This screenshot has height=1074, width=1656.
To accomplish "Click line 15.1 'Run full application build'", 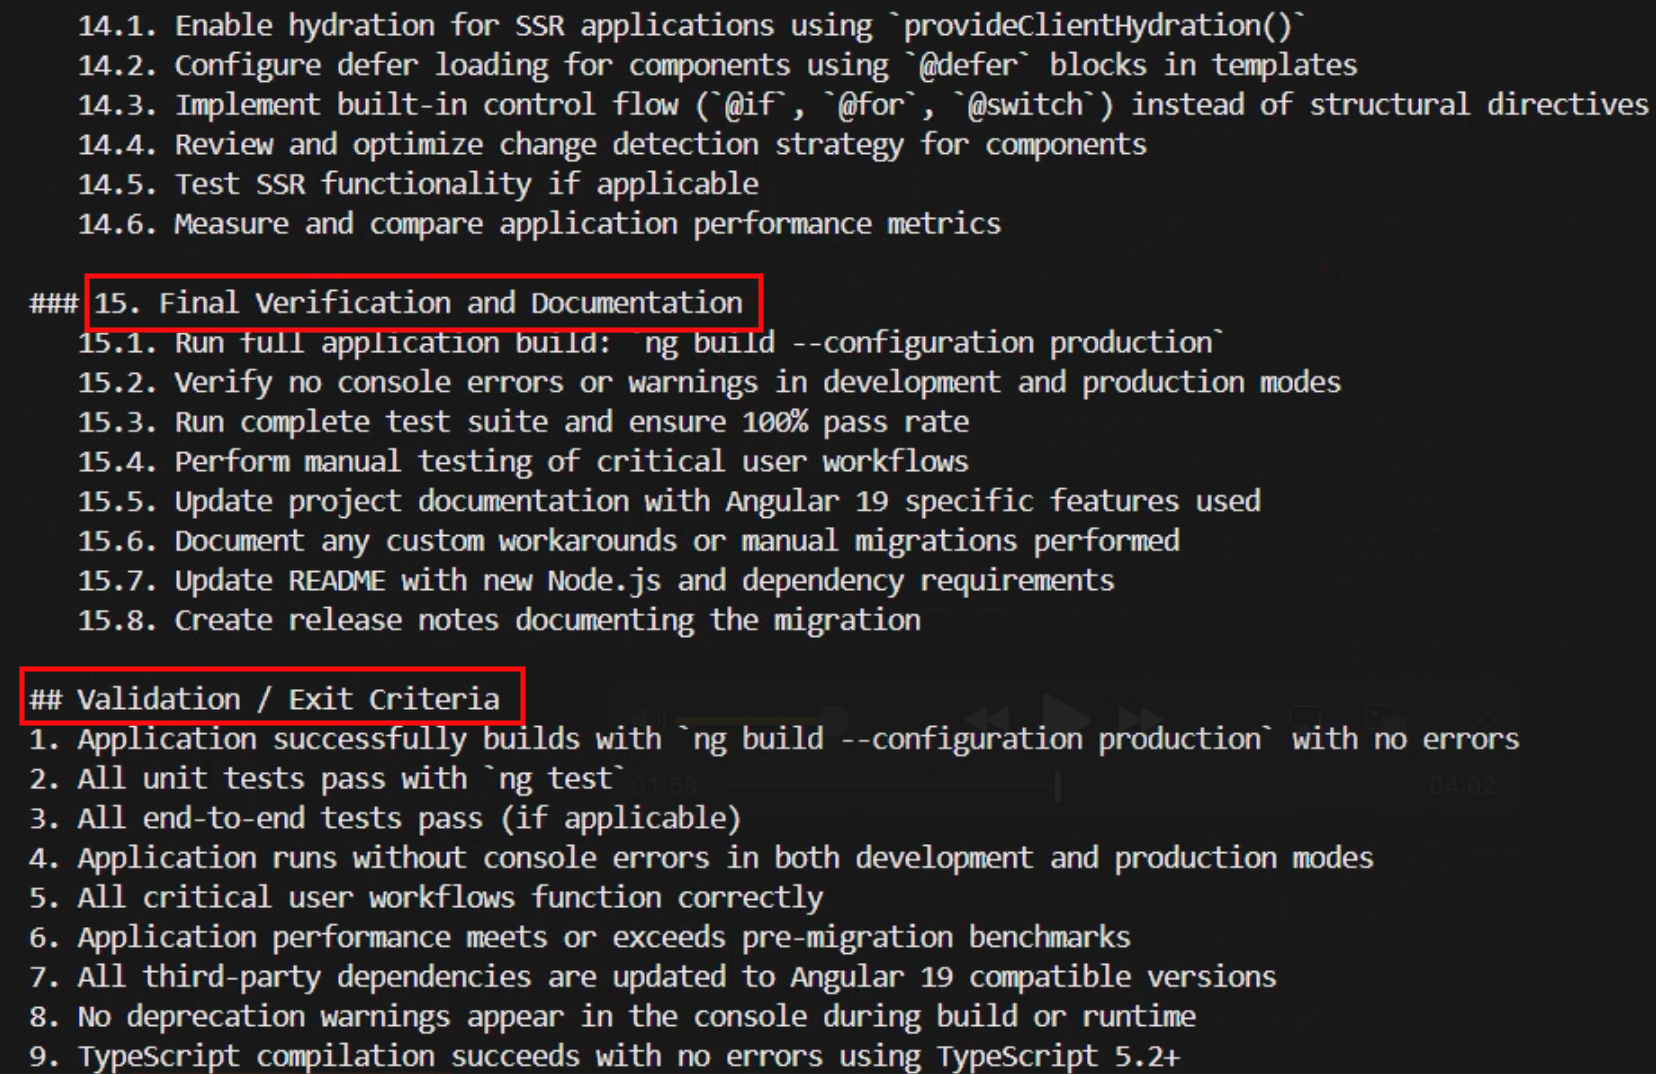I will pyautogui.click(x=650, y=342).
